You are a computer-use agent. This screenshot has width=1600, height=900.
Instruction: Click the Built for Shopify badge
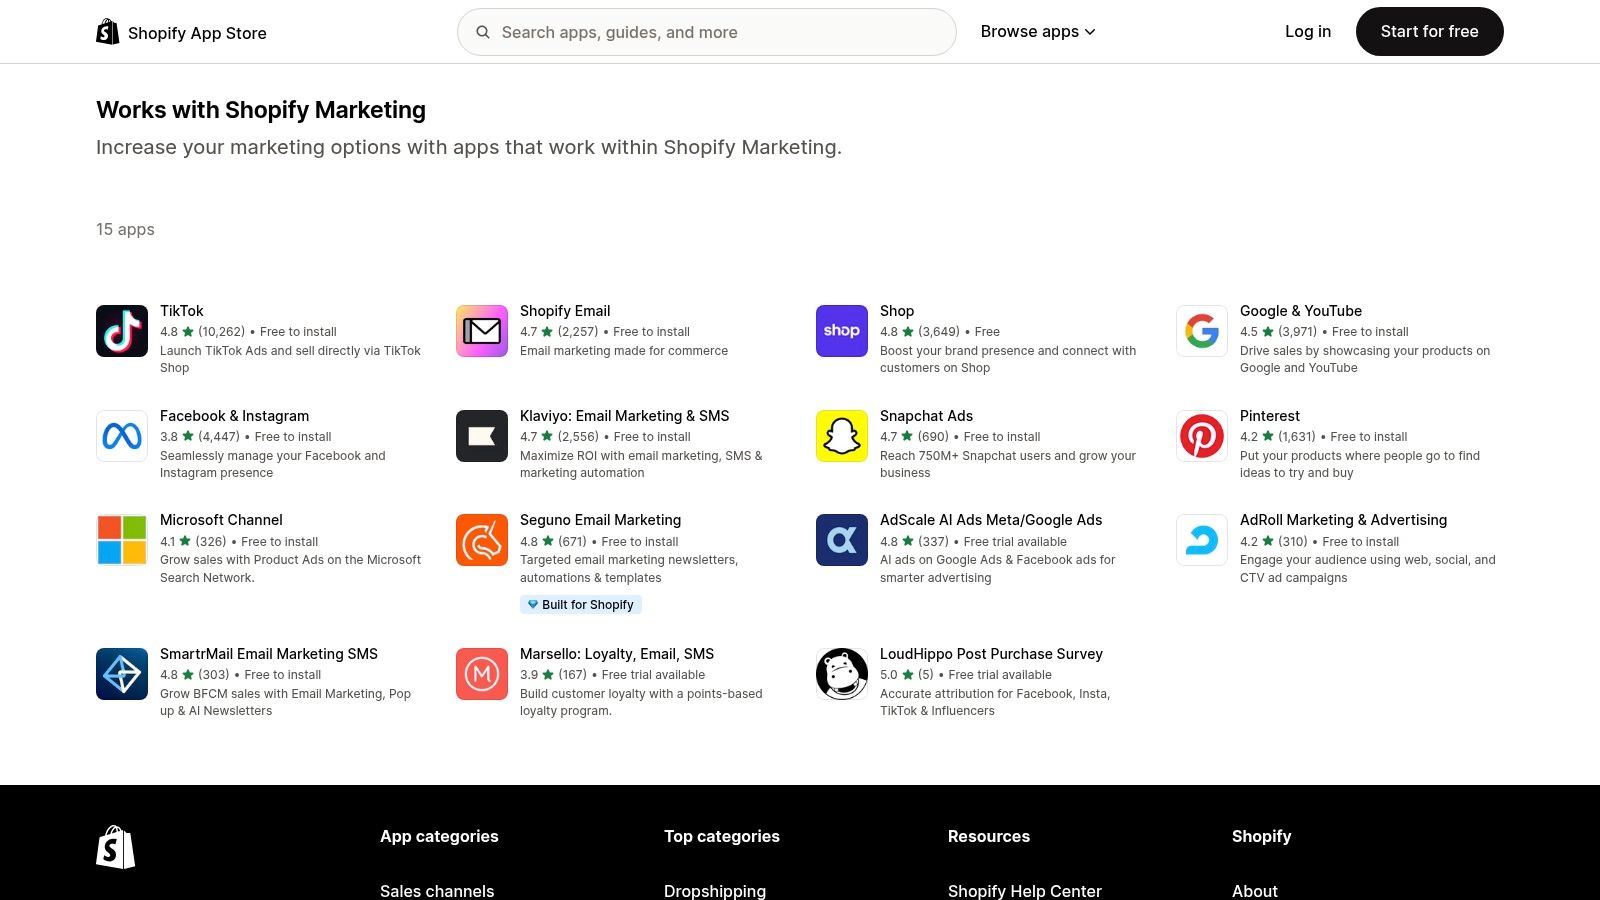581,605
